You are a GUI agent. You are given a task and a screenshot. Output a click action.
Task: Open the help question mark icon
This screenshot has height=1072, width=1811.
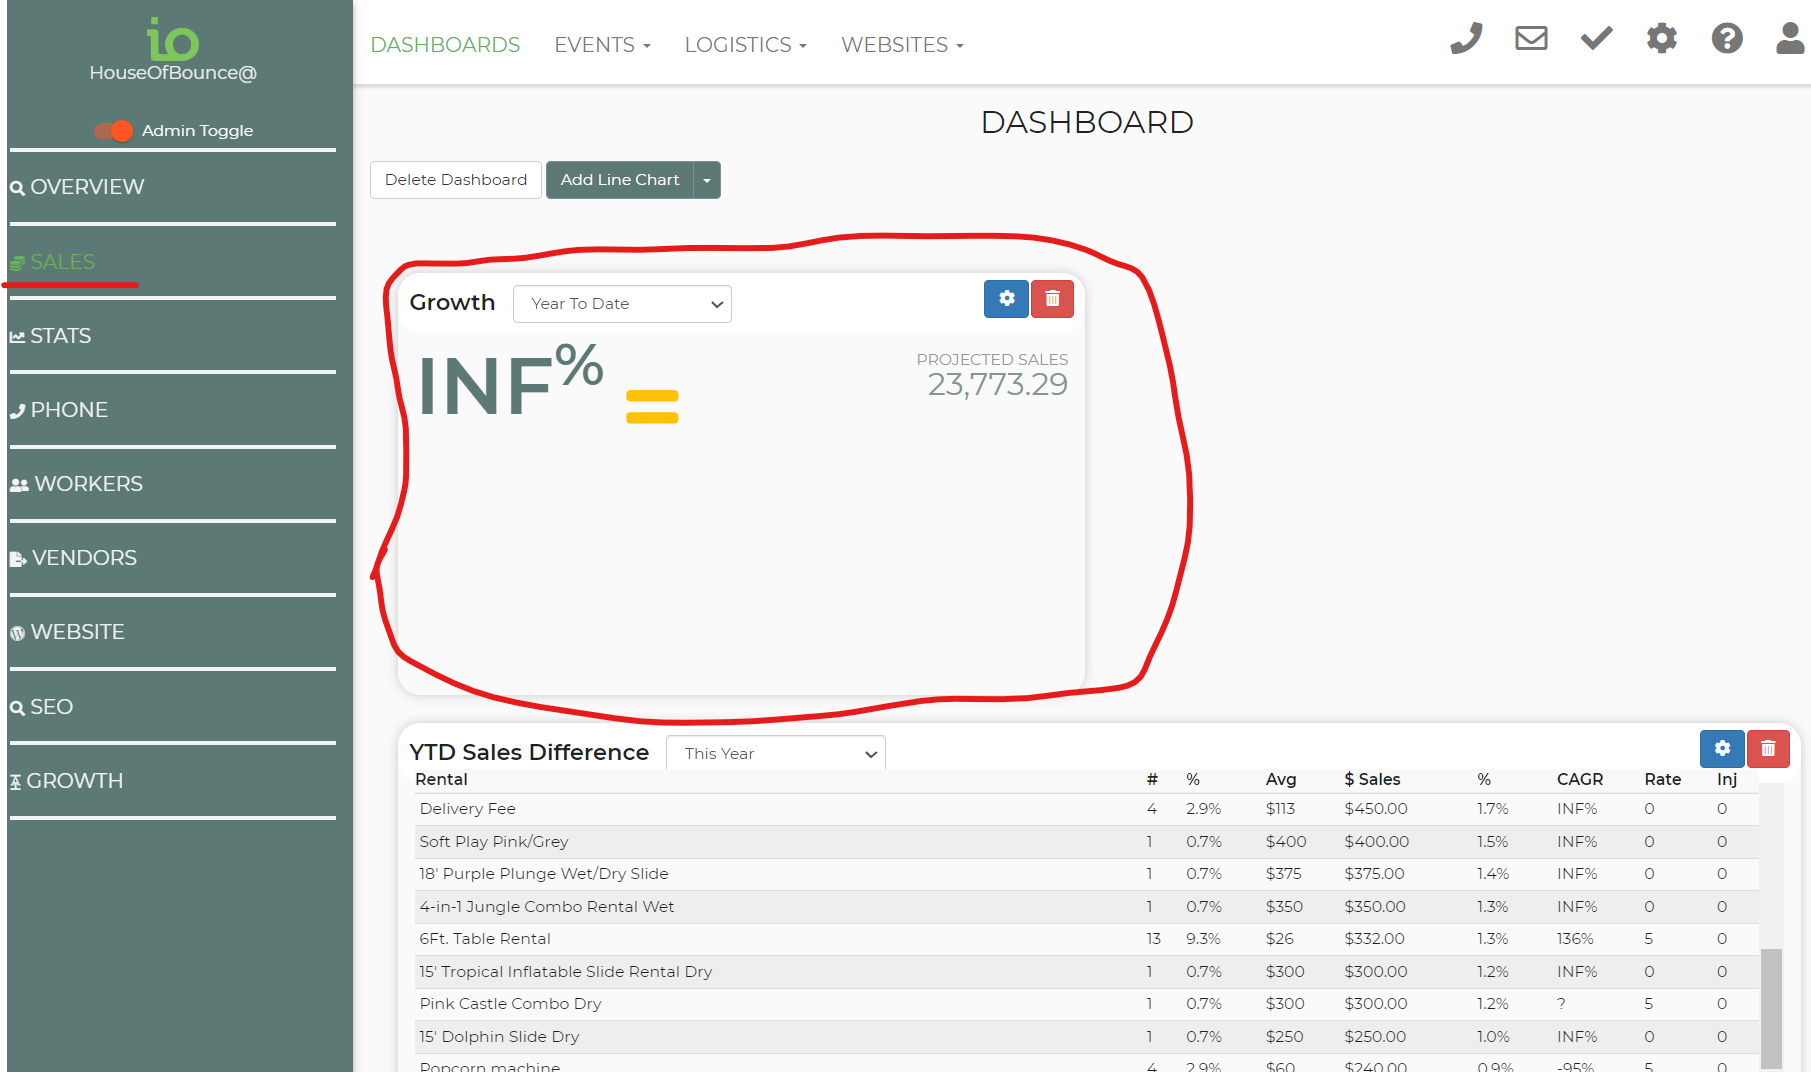[1727, 39]
